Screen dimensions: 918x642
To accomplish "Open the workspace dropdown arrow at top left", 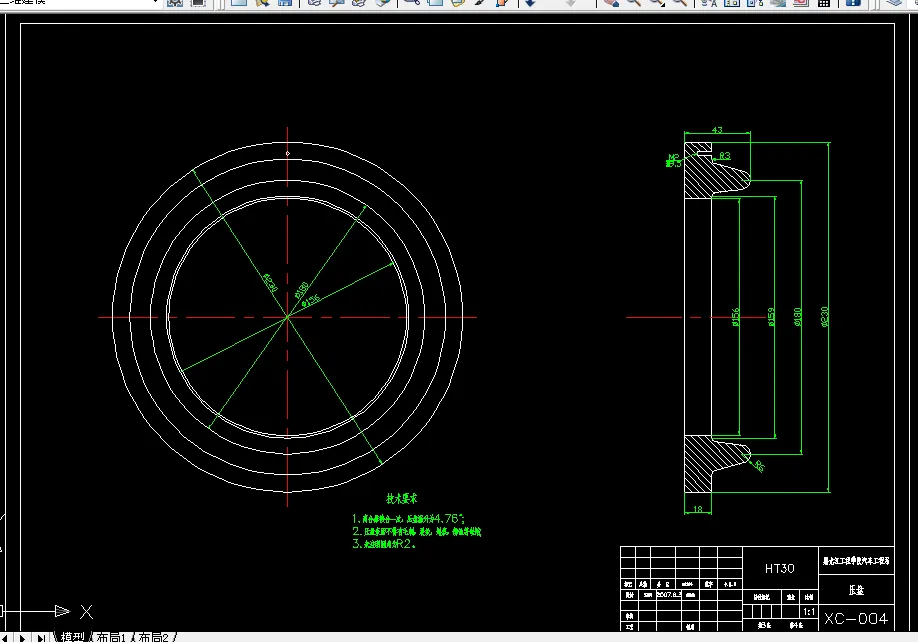I will pyautogui.click(x=155, y=2).
